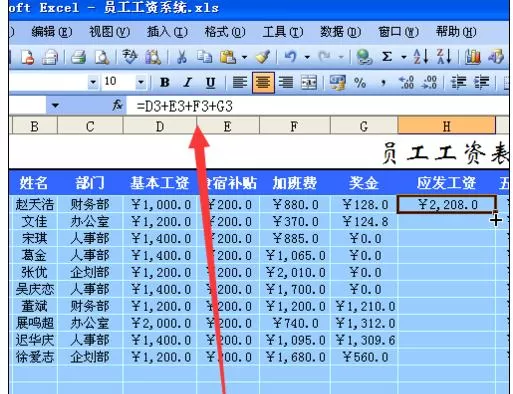Increase indent of cell
The image size is (513, 394).
pos(481,82)
